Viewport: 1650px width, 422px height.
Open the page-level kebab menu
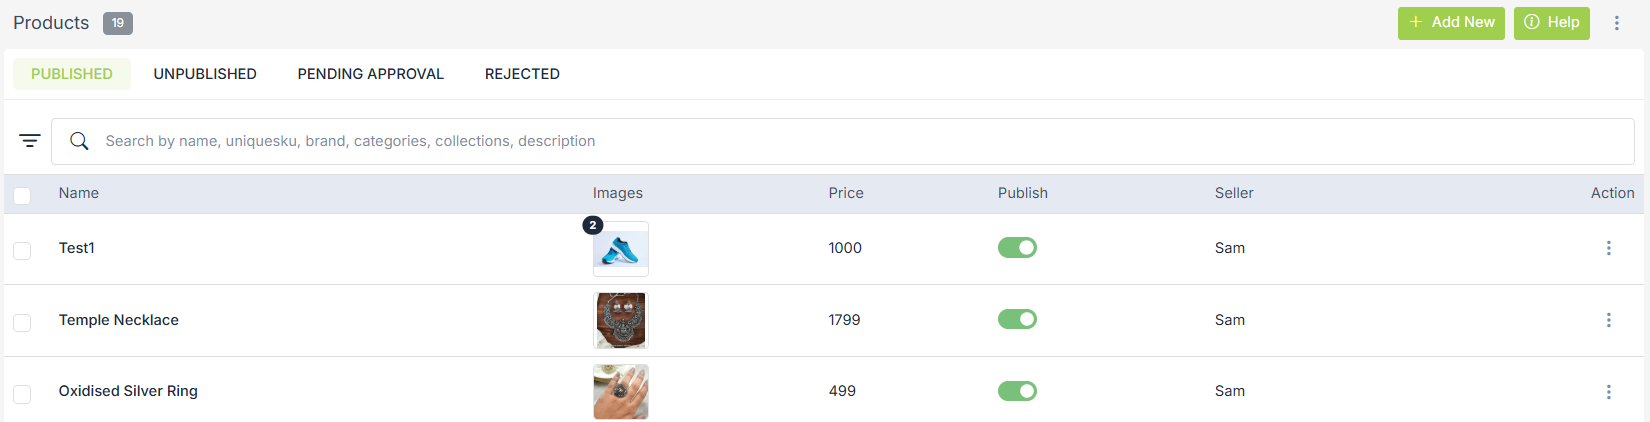point(1616,23)
